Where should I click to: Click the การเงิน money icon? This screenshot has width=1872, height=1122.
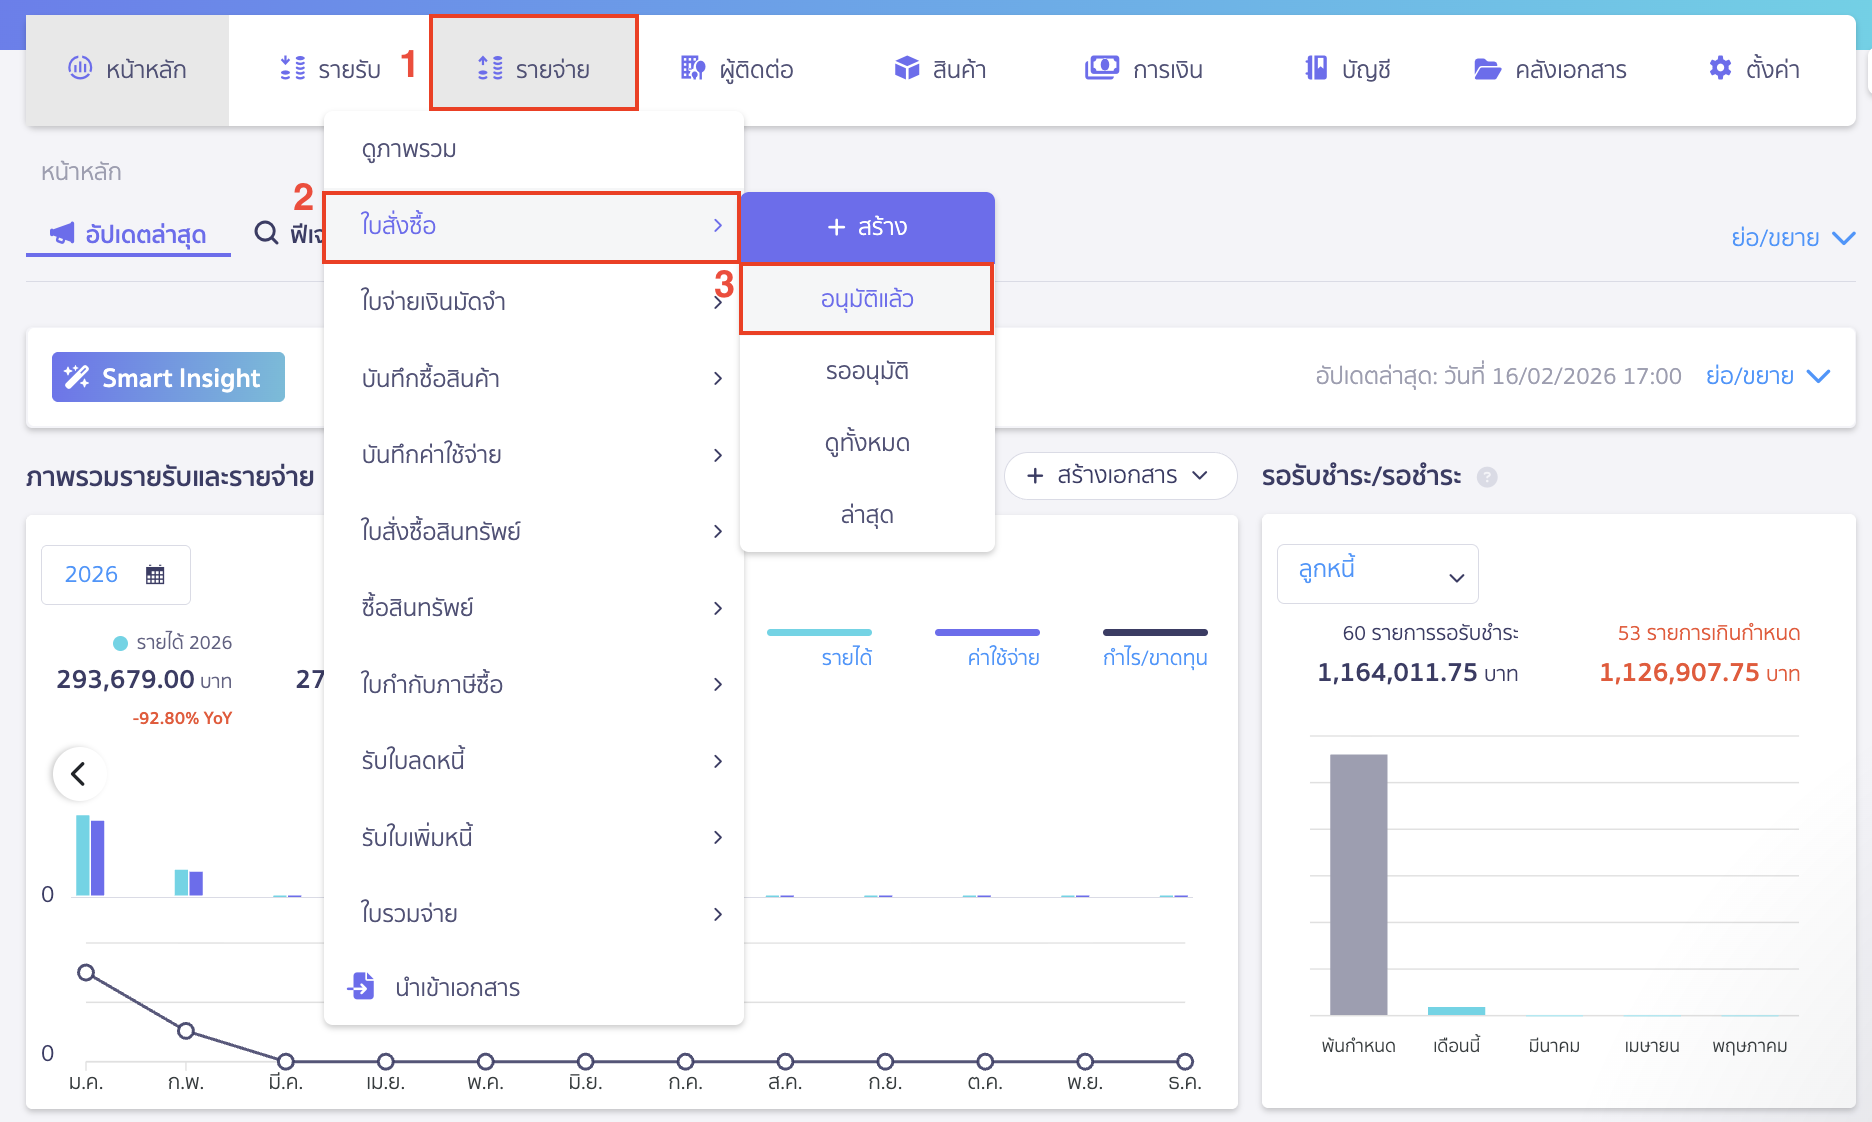(1102, 68)
